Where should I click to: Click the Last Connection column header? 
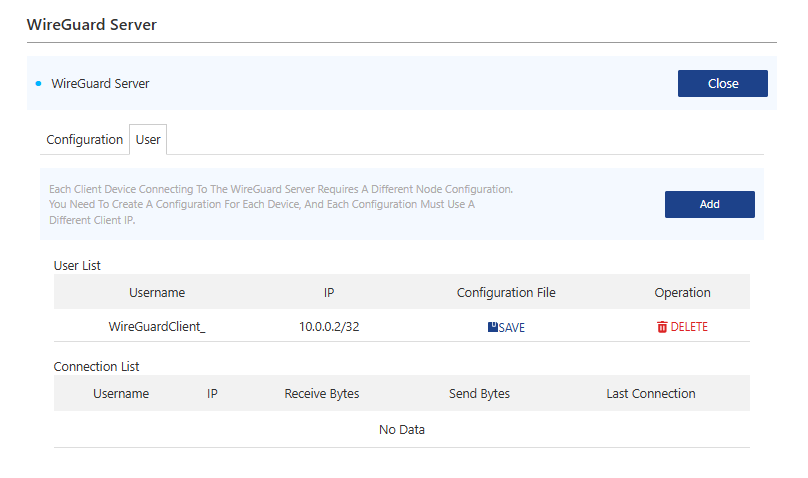pyautogui.click(x=650, y=393)
